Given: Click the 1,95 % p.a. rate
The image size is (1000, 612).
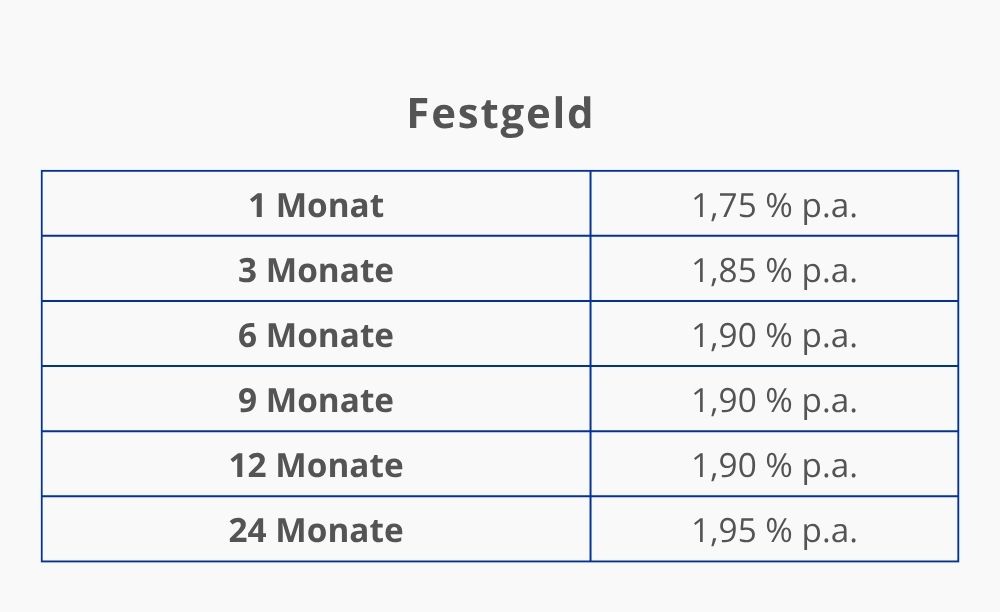Looking at the screenshot, I should (x=774, y=531).
